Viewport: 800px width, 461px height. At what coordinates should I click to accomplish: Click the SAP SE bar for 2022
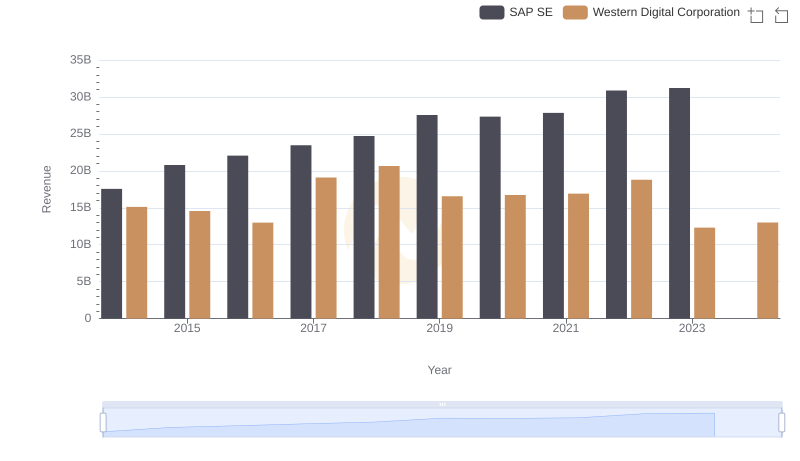click(x=616, y=204)
